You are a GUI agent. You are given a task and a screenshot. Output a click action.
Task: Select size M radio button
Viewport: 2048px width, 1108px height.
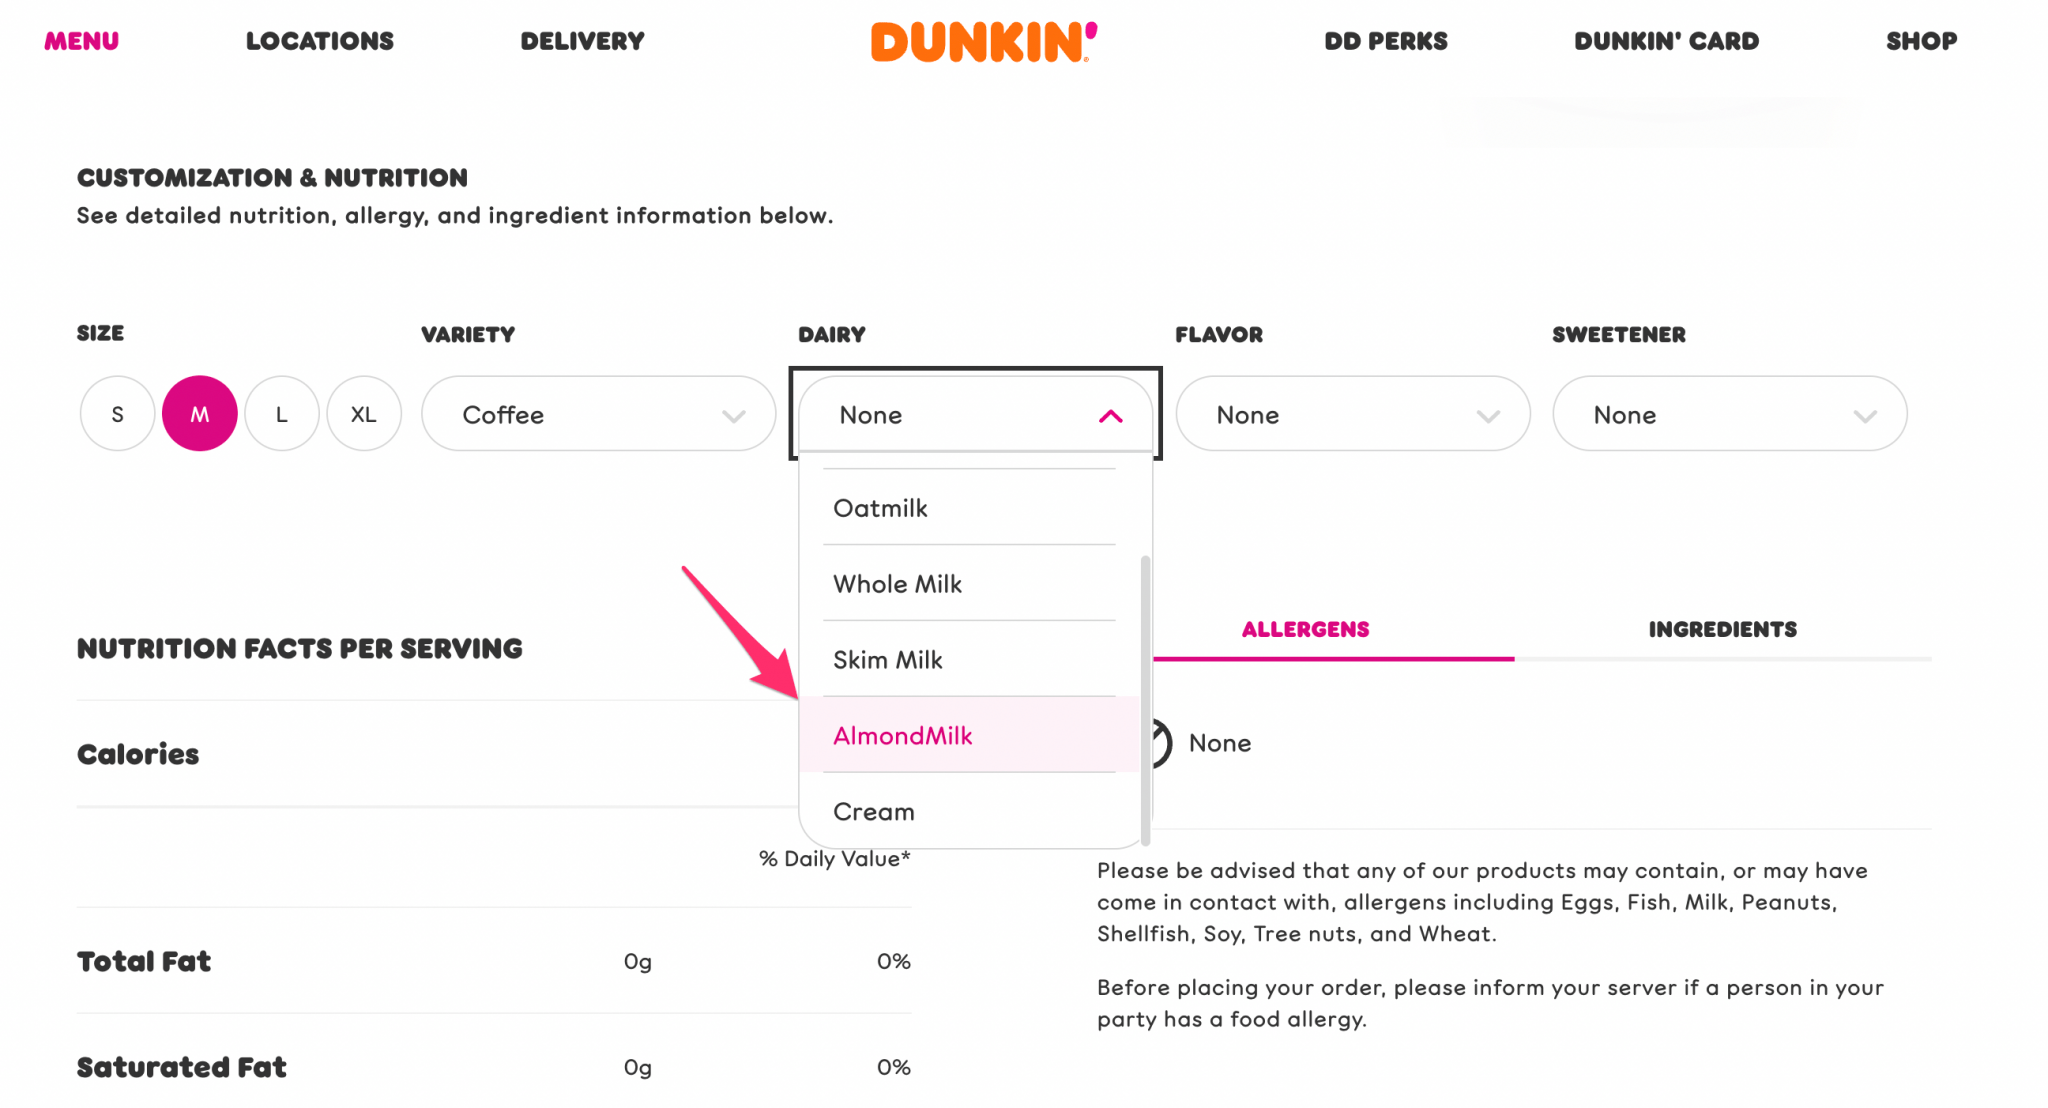point(199,413)
